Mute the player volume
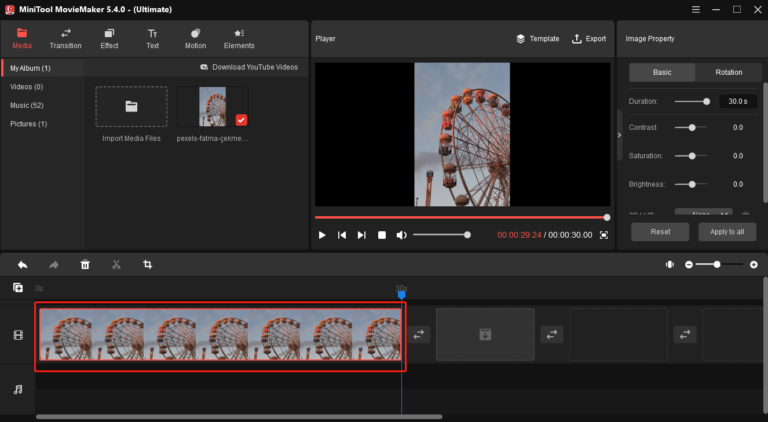 [x=401, y=235]
